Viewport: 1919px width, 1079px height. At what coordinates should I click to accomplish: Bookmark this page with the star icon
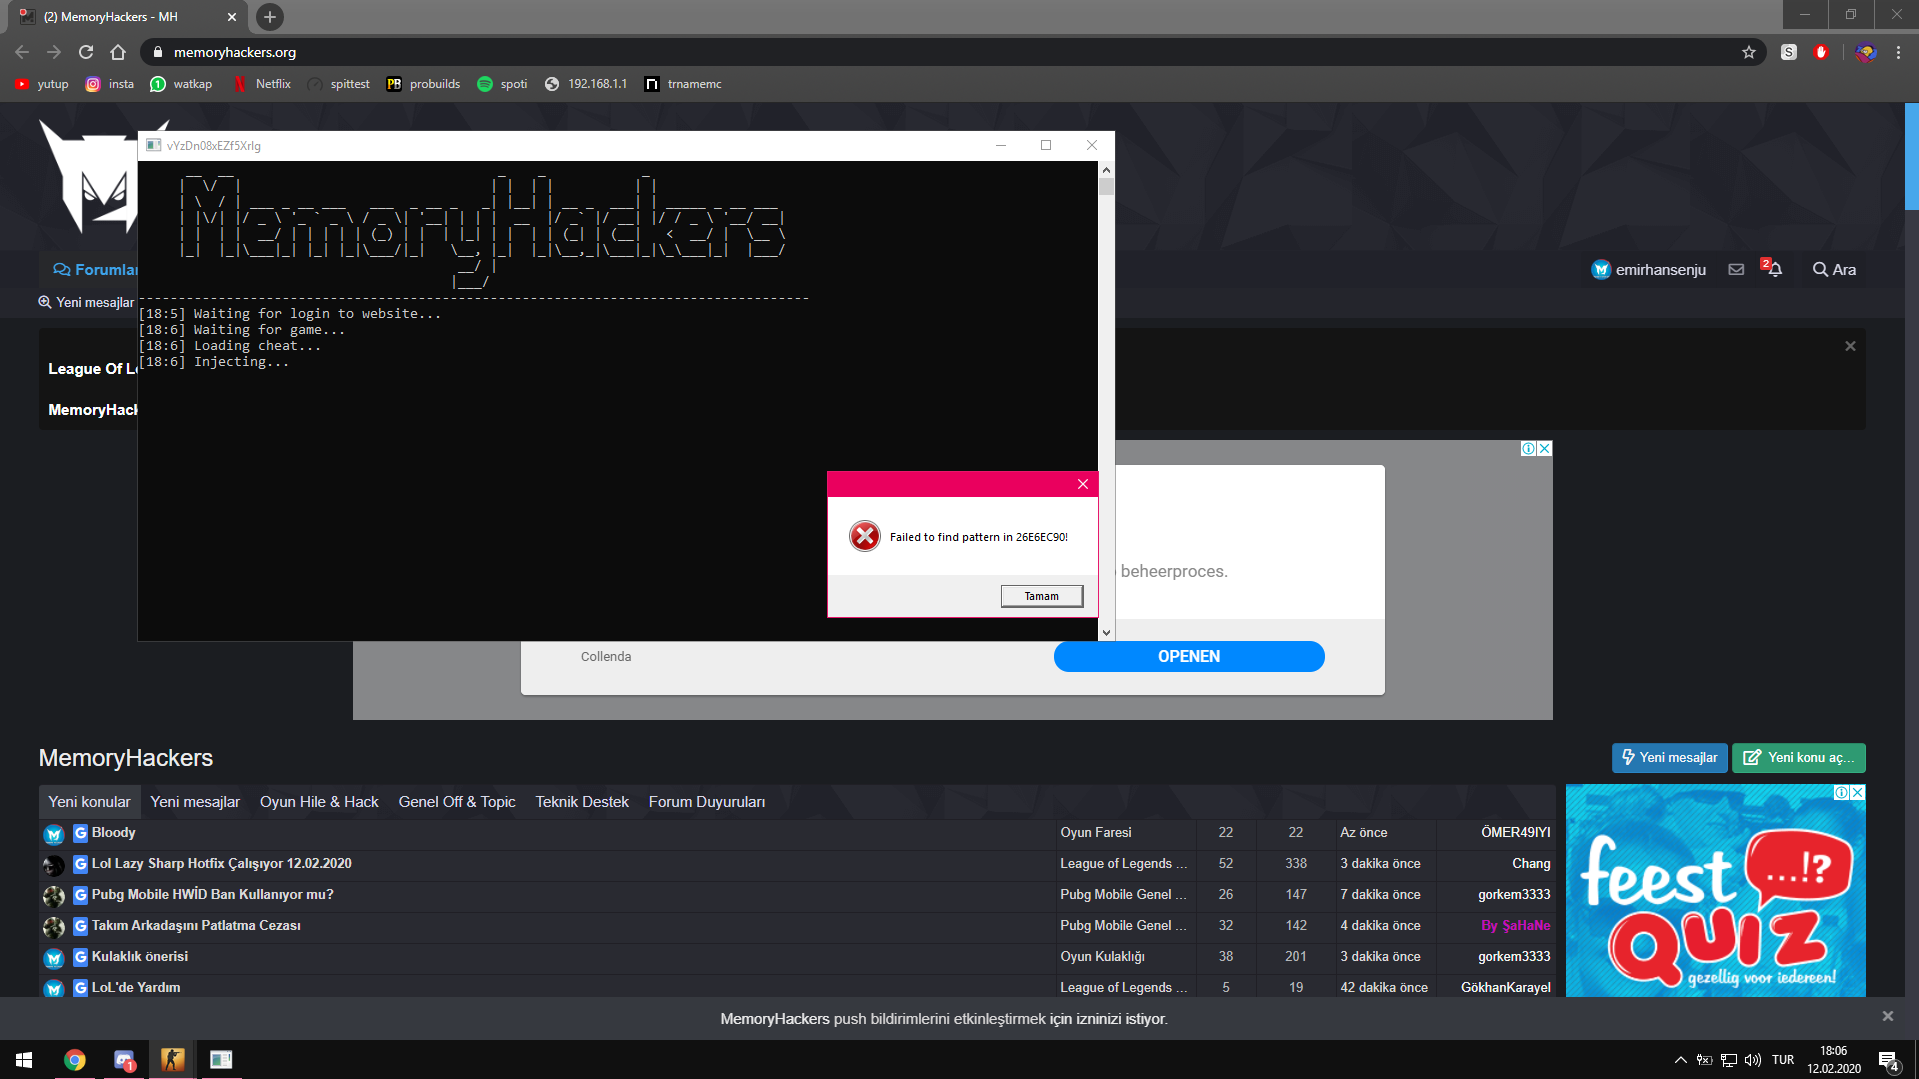(1748, 52)
